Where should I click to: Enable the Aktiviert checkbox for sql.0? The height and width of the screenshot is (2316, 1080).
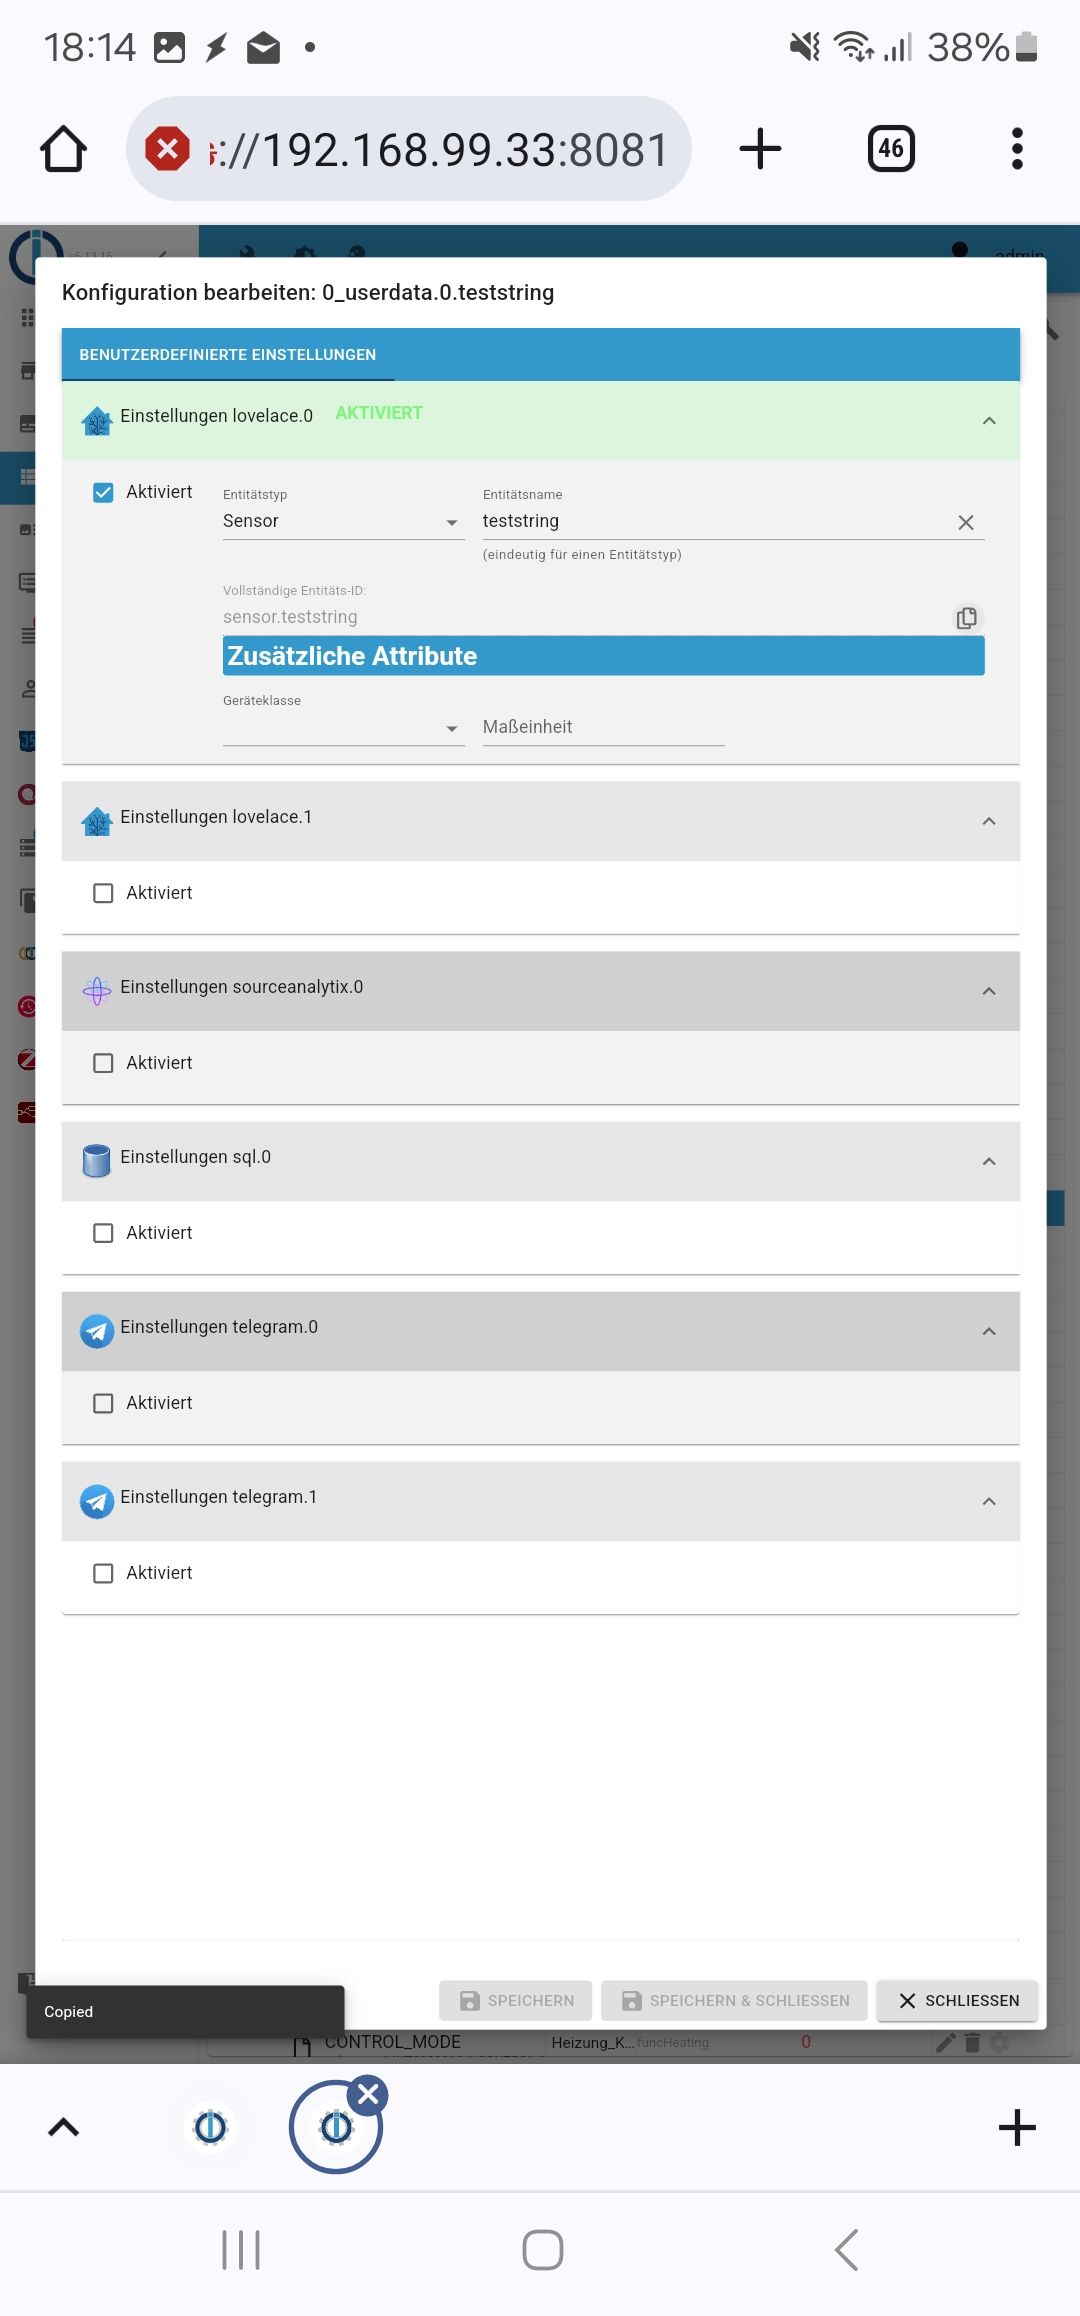pos(103,1233)
